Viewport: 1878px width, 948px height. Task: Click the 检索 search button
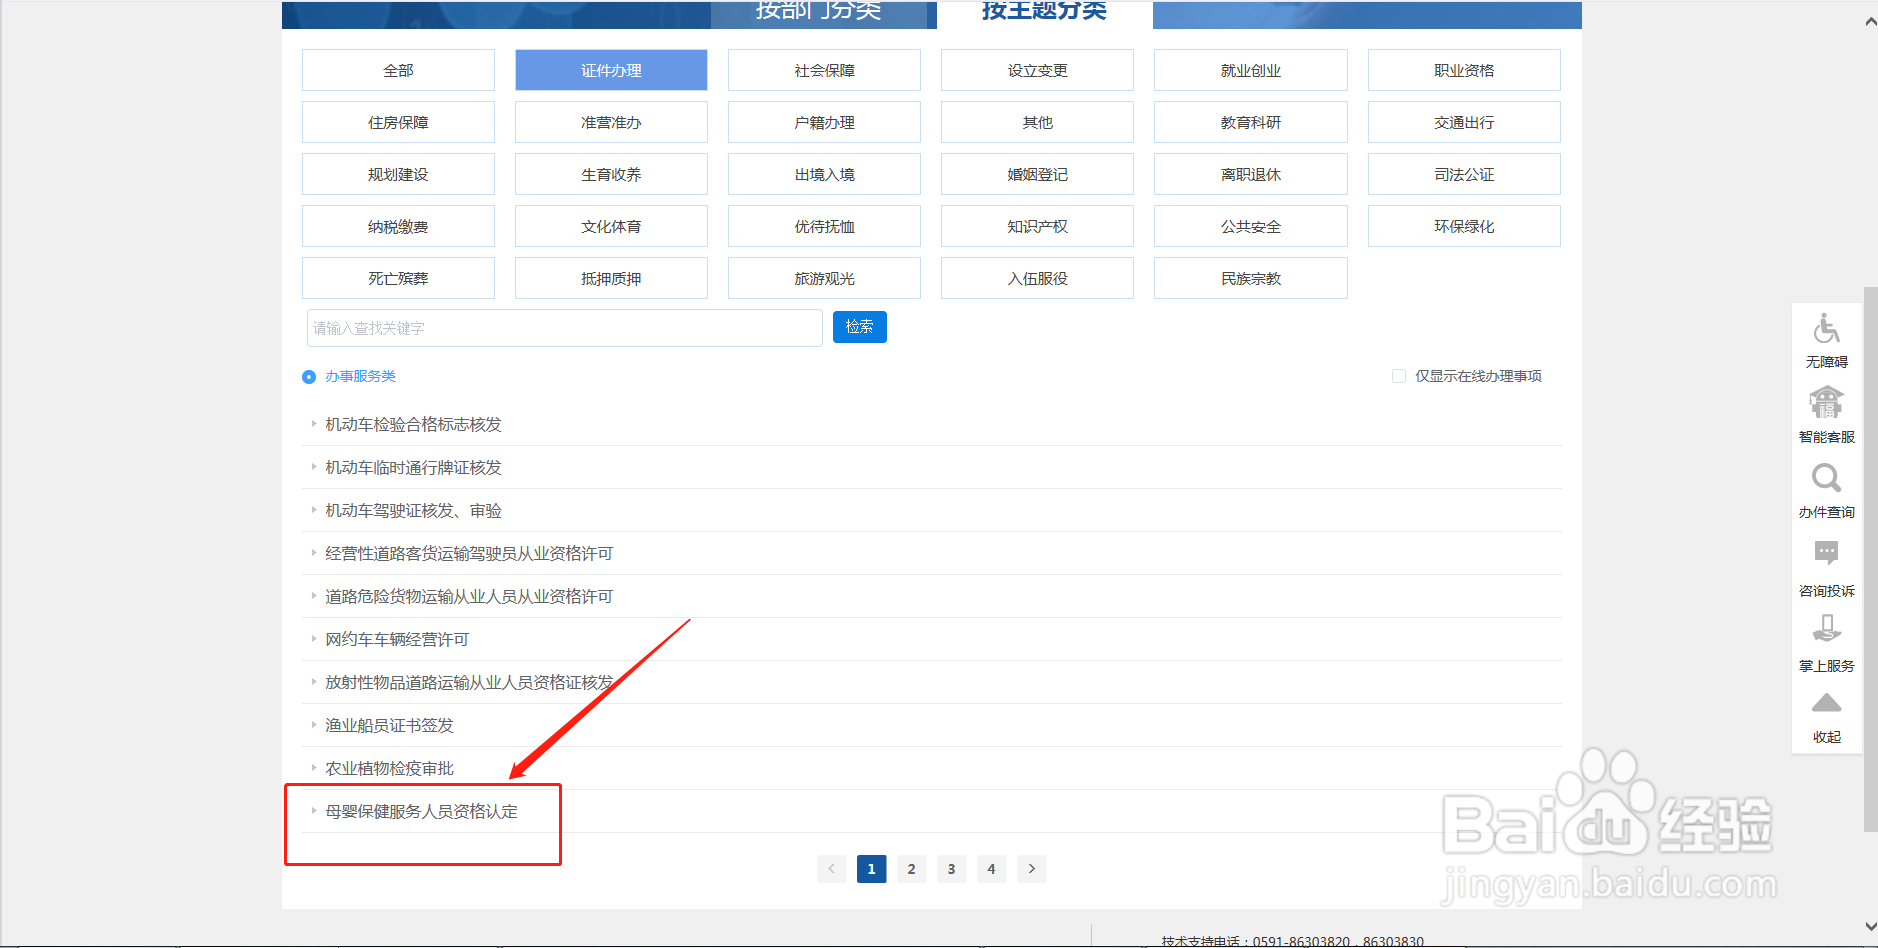pos(859,327)
